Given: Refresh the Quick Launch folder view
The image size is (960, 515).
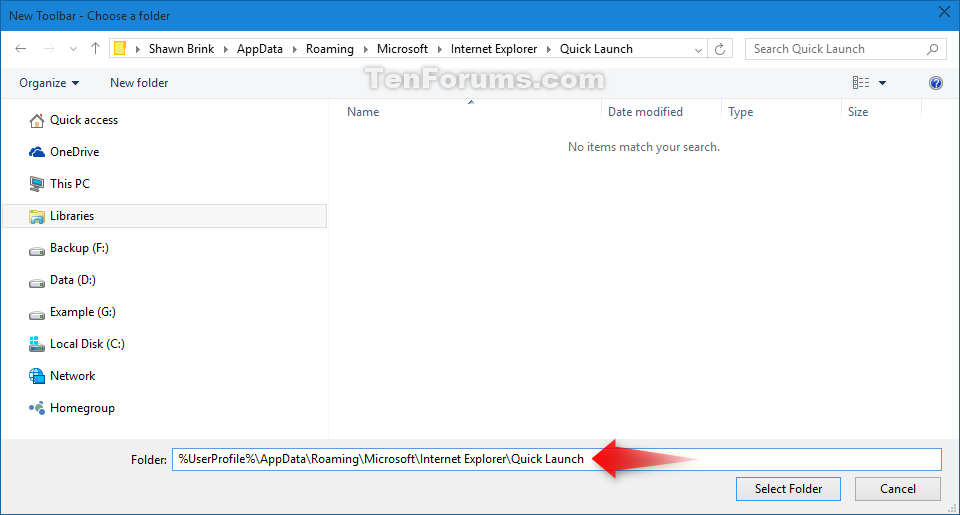Looking at the screenshot, I should pyautogui.click(x=720, y=49).
